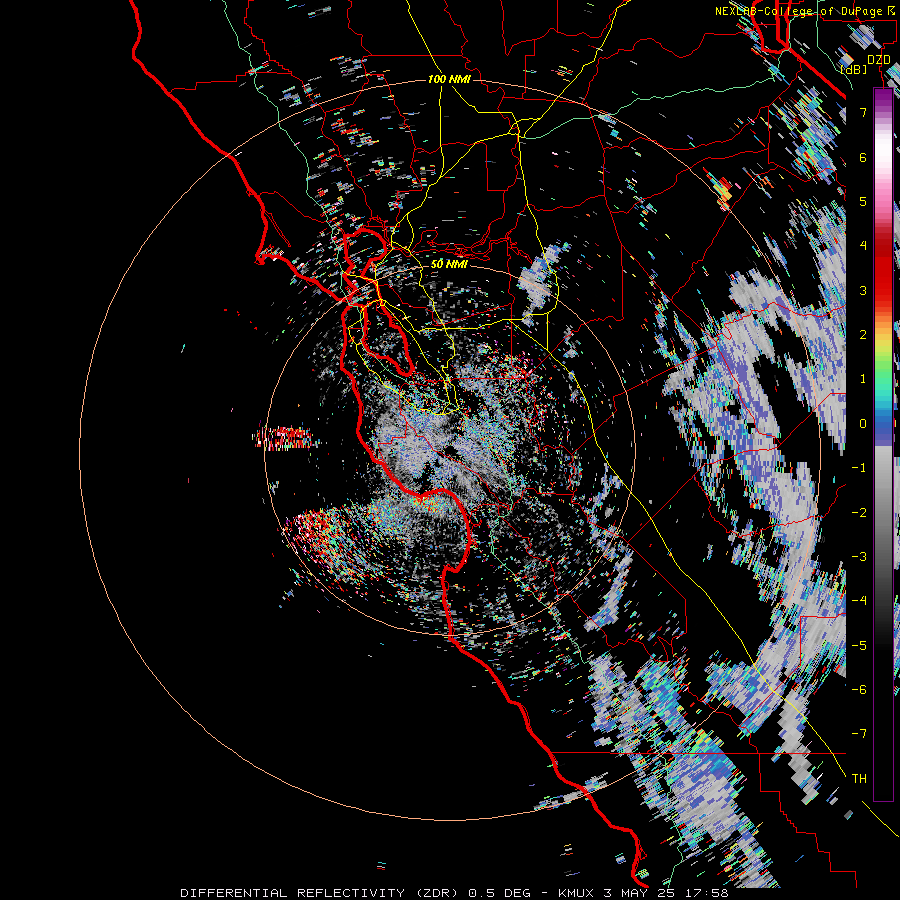Select the "[dB]" units label above the color scale
Image resolution: width=900 pixels, height=900 pixels.
854,69
